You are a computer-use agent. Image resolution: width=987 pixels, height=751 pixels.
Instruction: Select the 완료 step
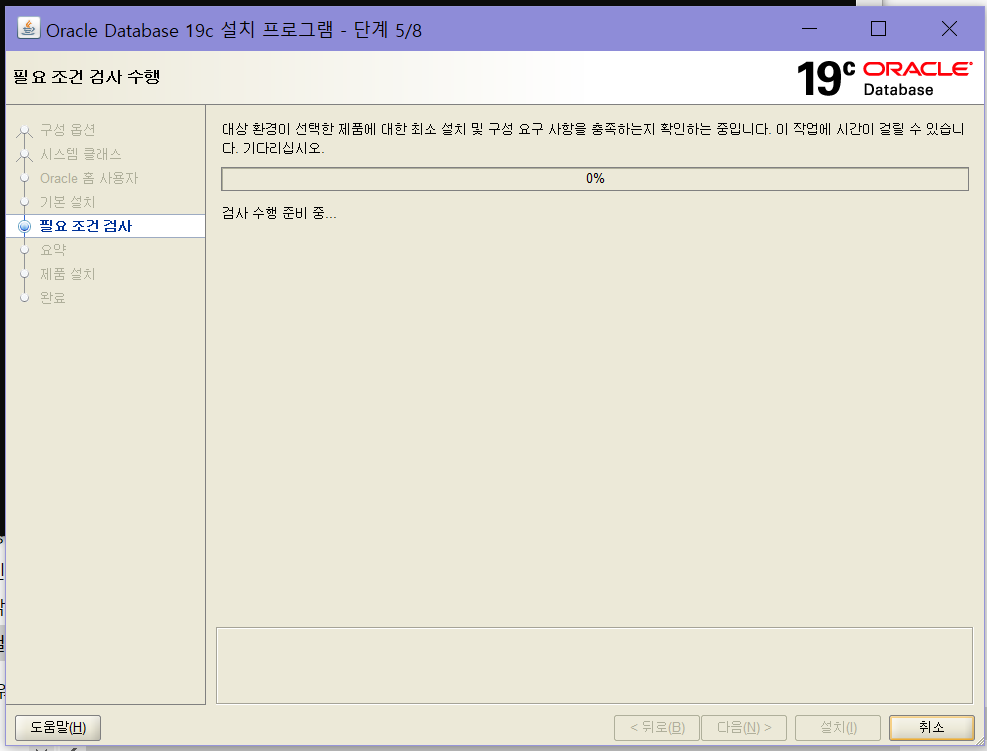coord(53,298)
